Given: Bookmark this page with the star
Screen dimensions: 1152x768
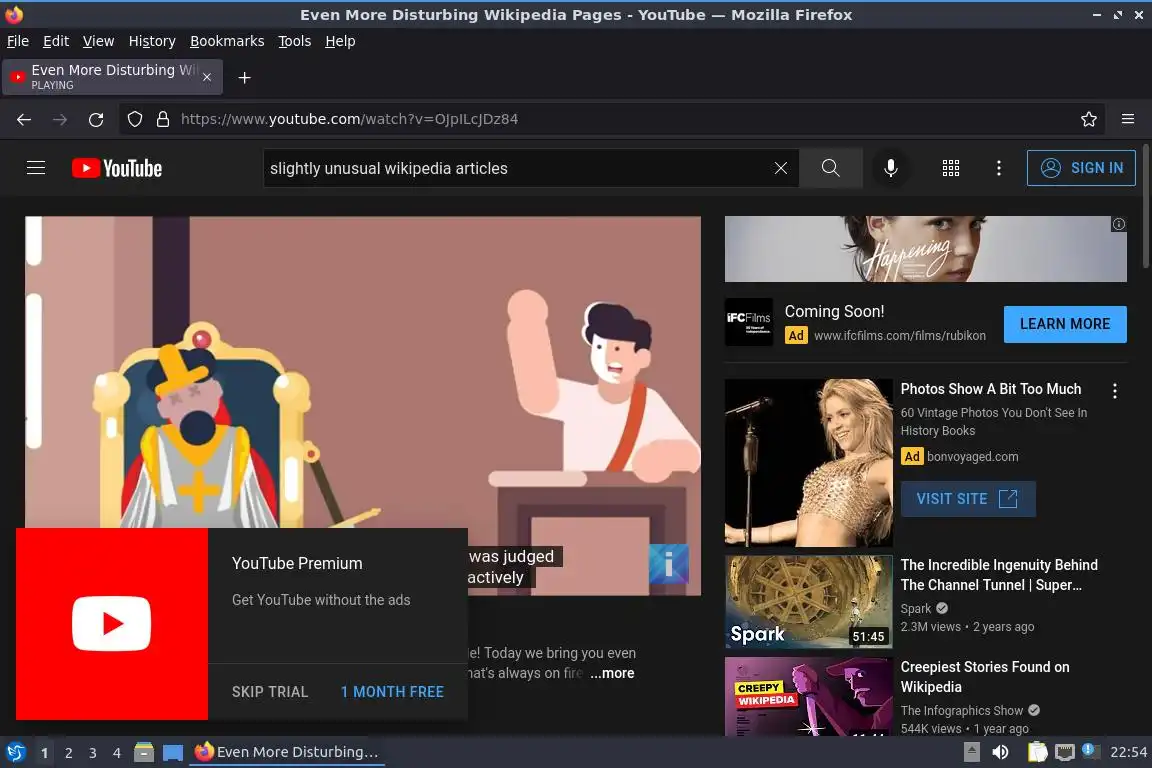Looking at the screenshot, I should (x=1089, y=119).
